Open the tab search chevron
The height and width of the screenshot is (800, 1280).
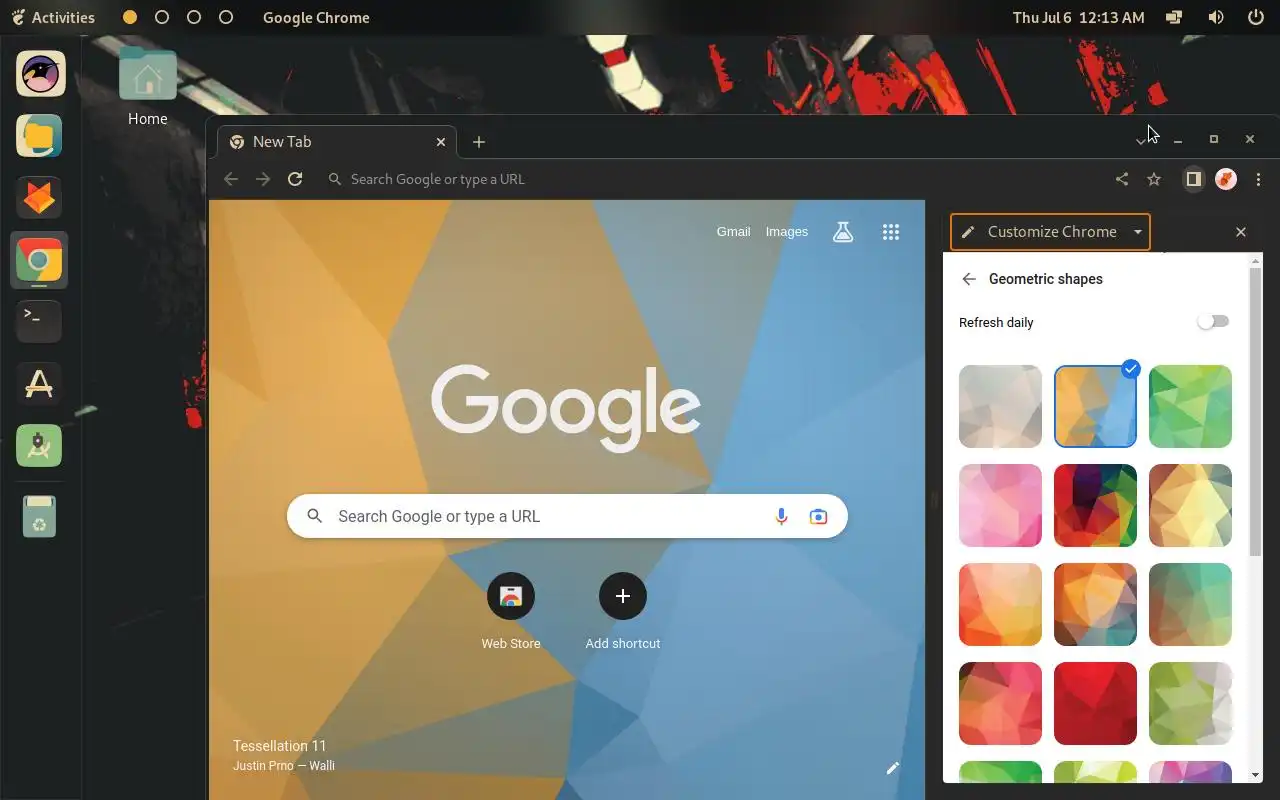pyautogui.click(x=1140, y=142)
